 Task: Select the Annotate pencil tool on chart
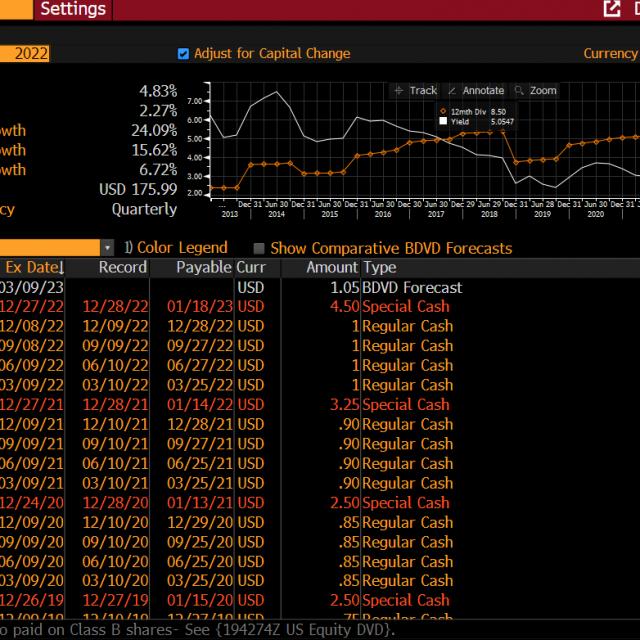[x=476, y=90]
